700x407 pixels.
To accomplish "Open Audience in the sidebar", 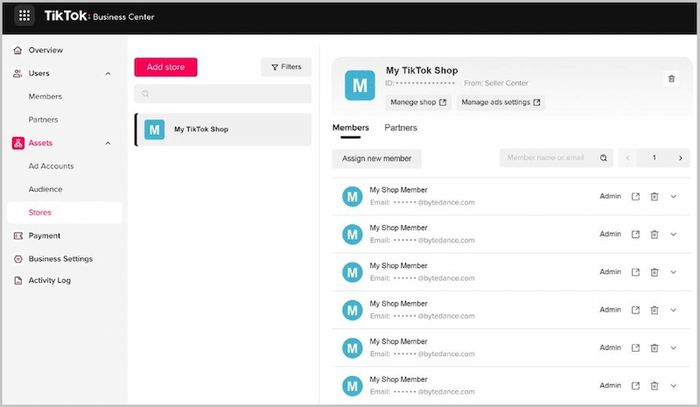I will pyautogui.click(x=46, y=189).
